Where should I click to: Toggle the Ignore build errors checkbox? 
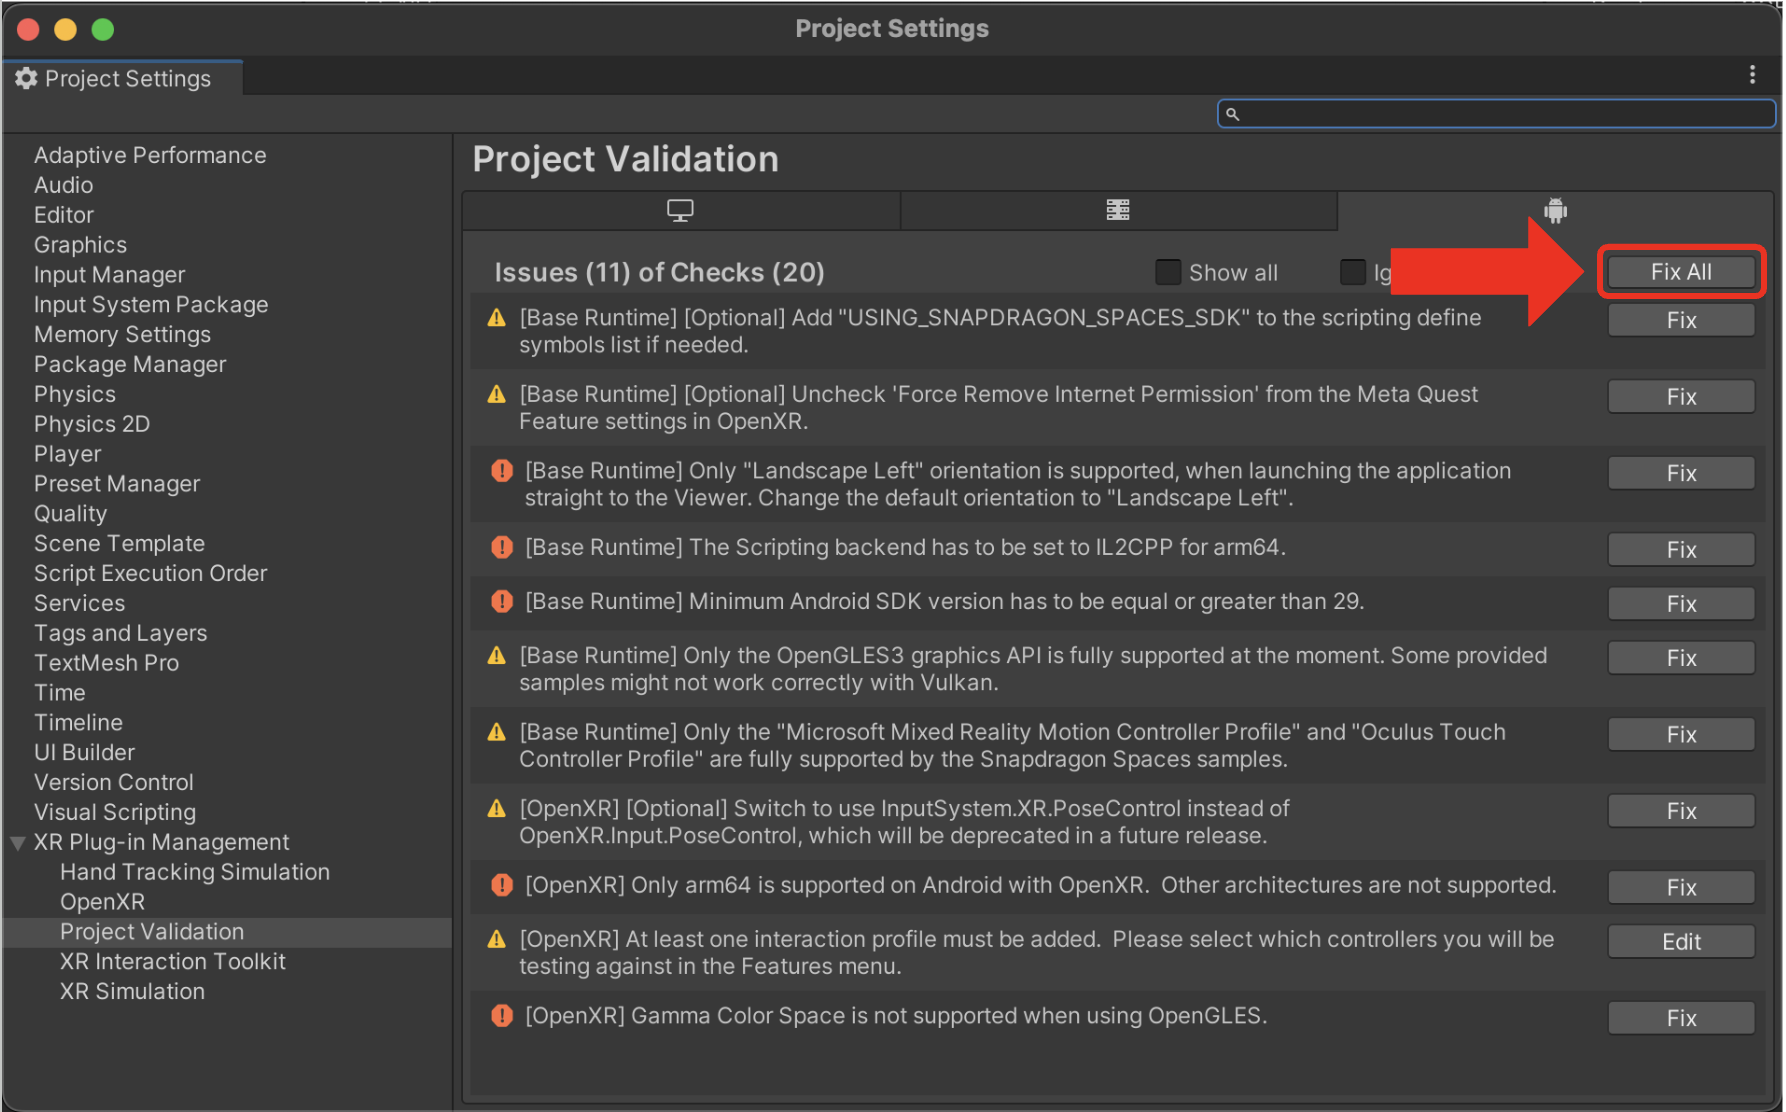[x=1353, y=272]
